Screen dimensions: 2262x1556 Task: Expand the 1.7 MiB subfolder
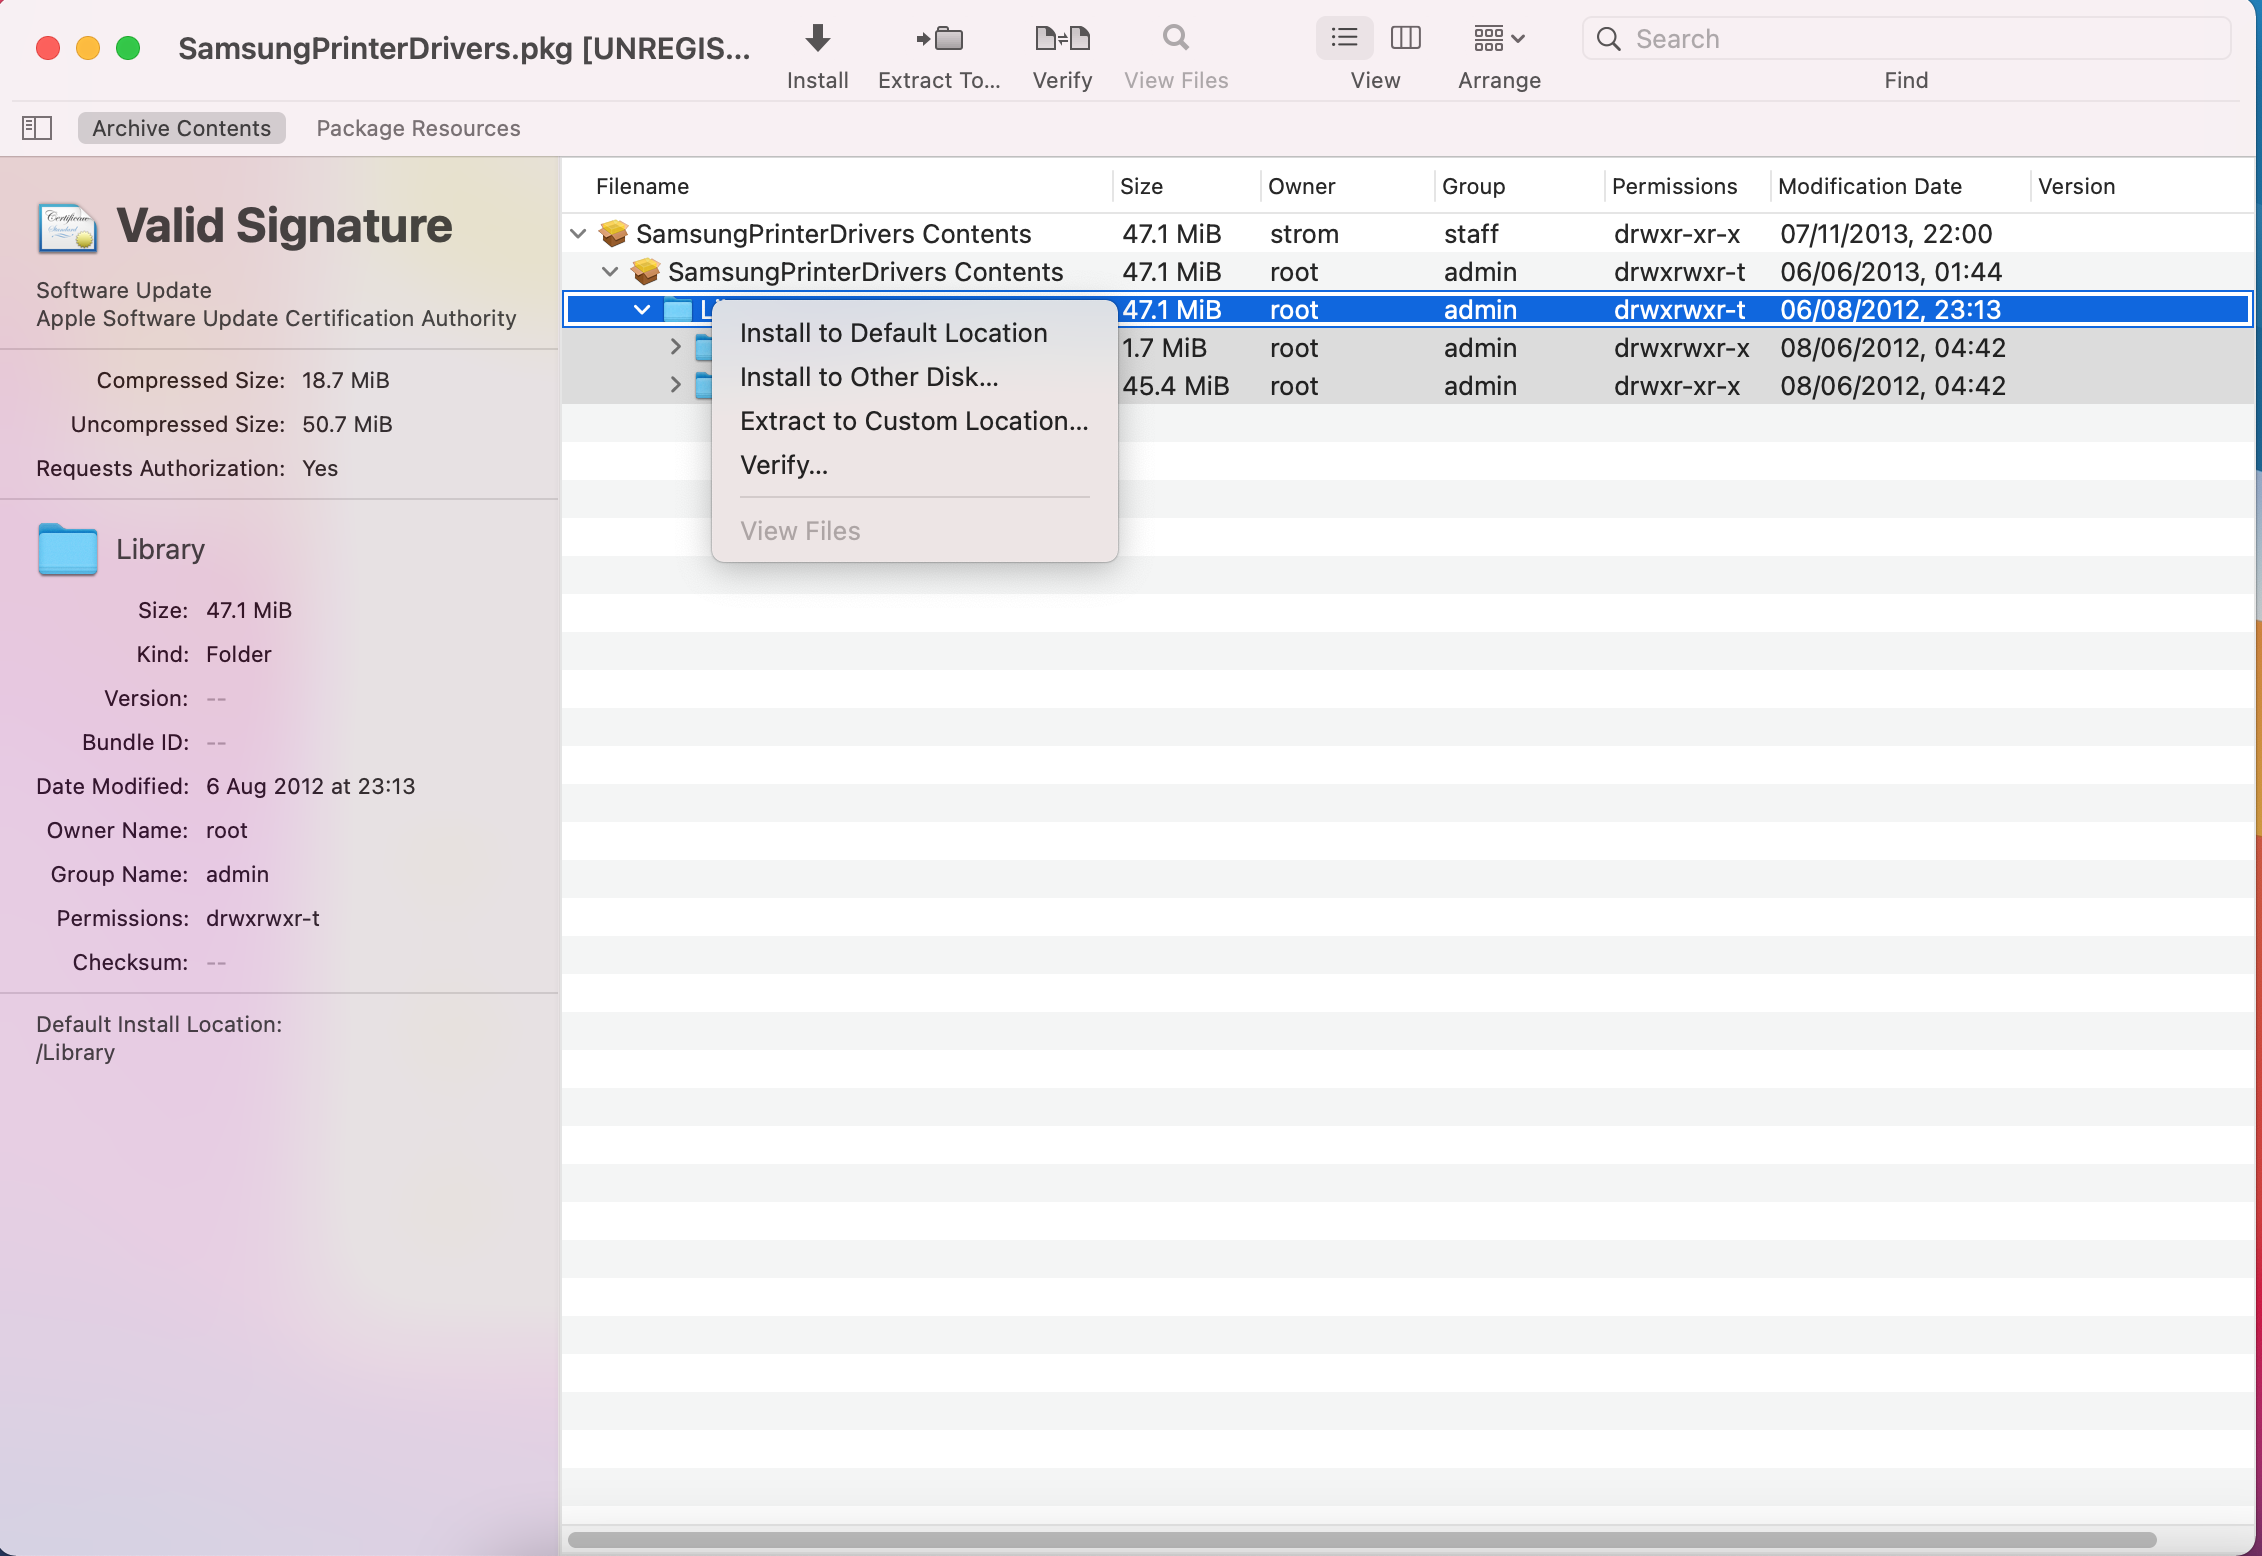675,348
